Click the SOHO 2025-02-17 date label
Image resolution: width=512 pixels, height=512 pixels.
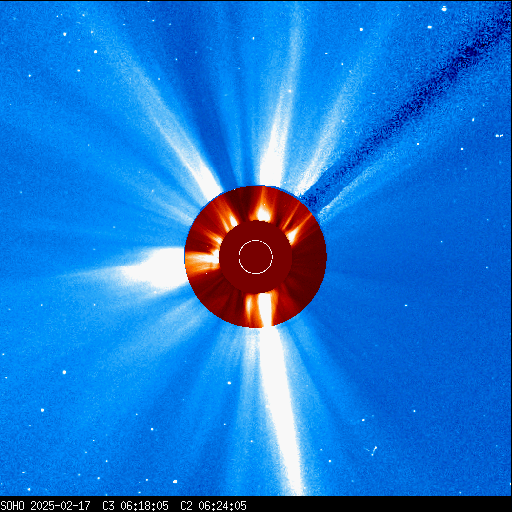coord(46,506)
